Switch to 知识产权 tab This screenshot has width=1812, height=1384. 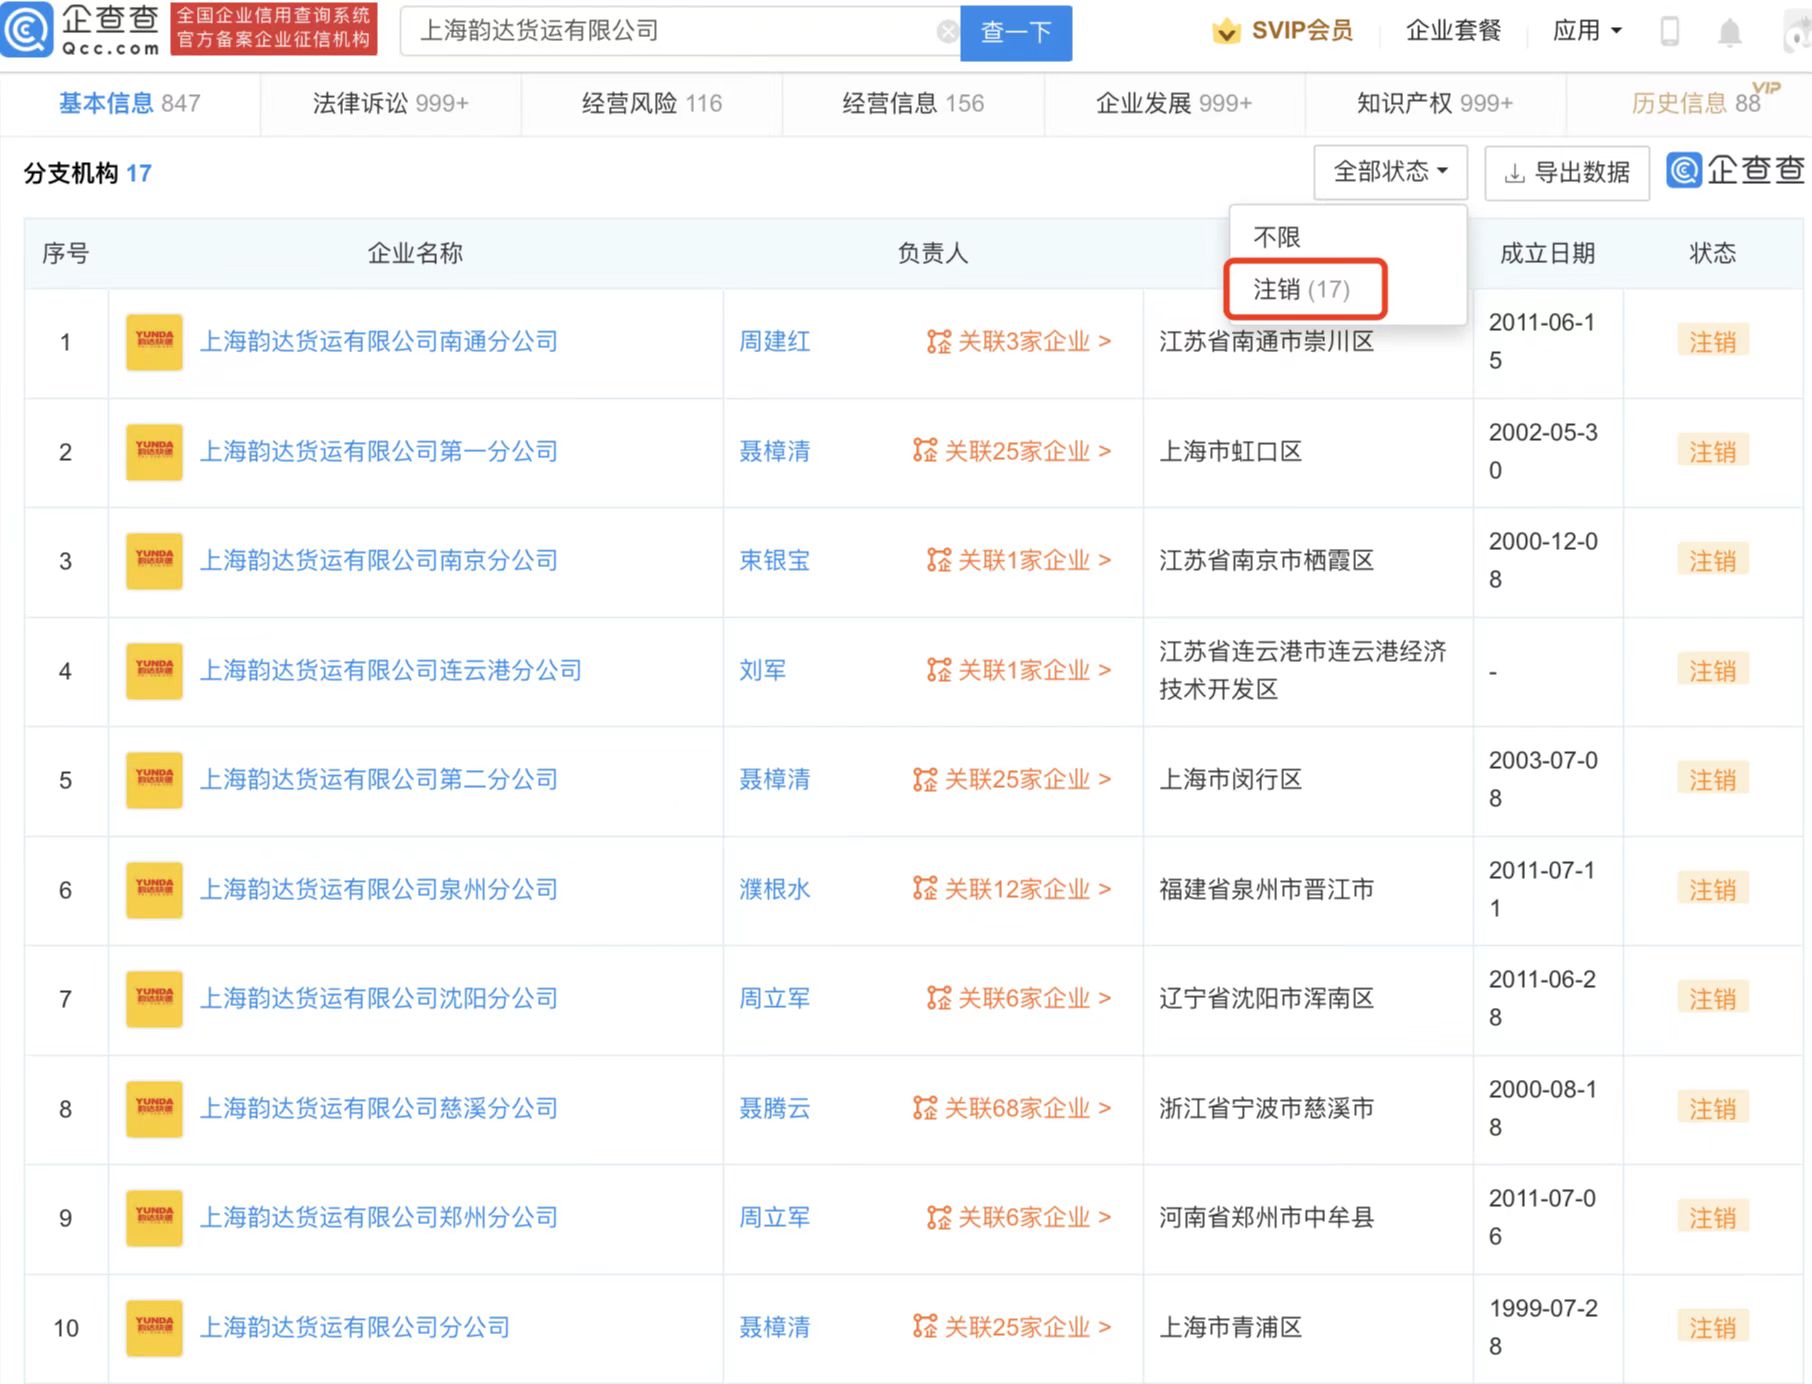tap(1435, 103)
